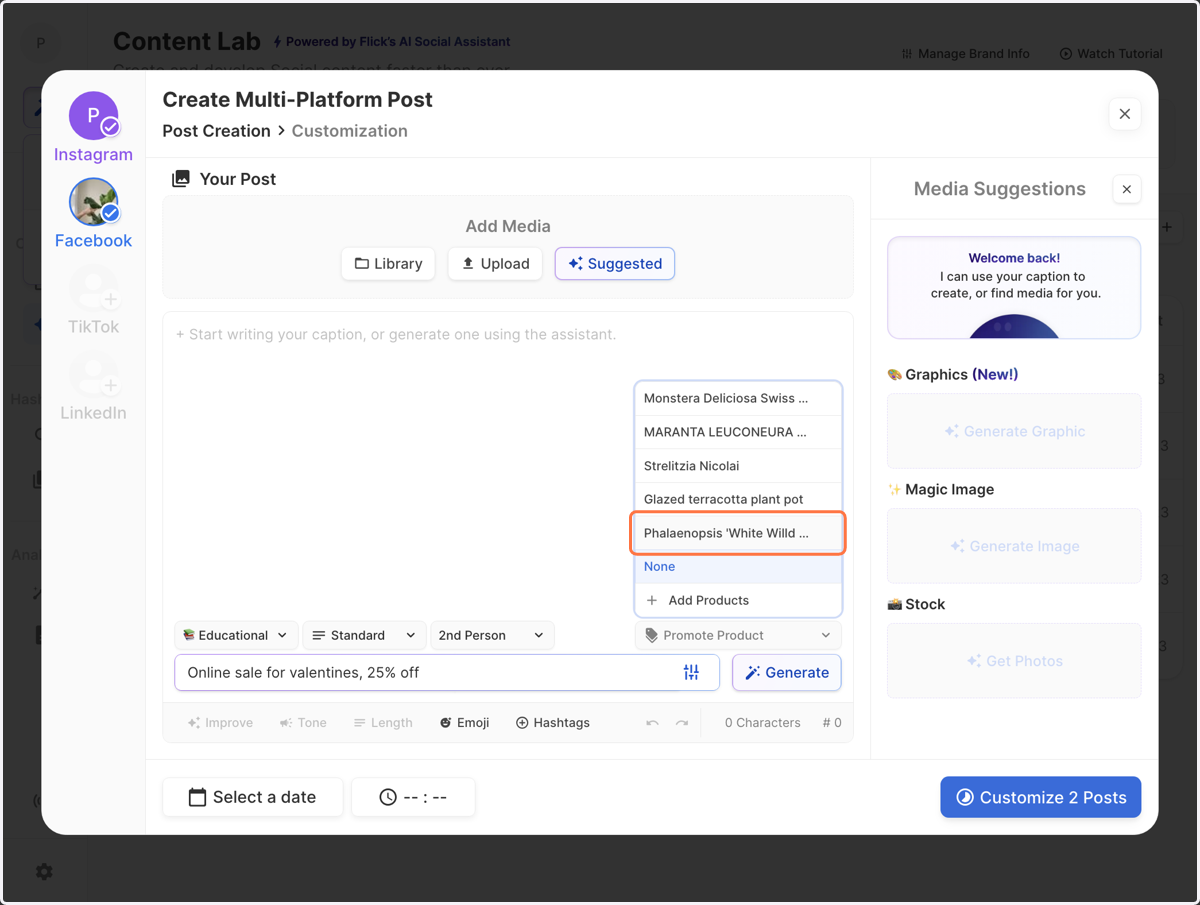Click the undo arrow icon
The width and height of the screenshot is (1200, 905).
[652, 723]
